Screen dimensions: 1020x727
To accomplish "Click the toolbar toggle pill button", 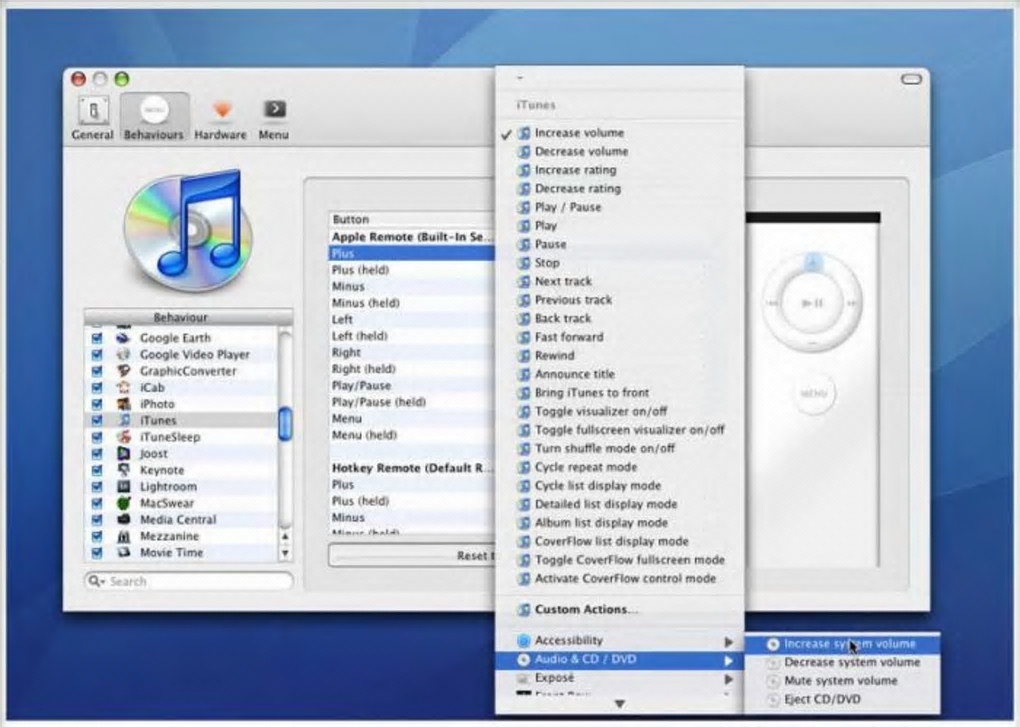I will coord(911,79).
